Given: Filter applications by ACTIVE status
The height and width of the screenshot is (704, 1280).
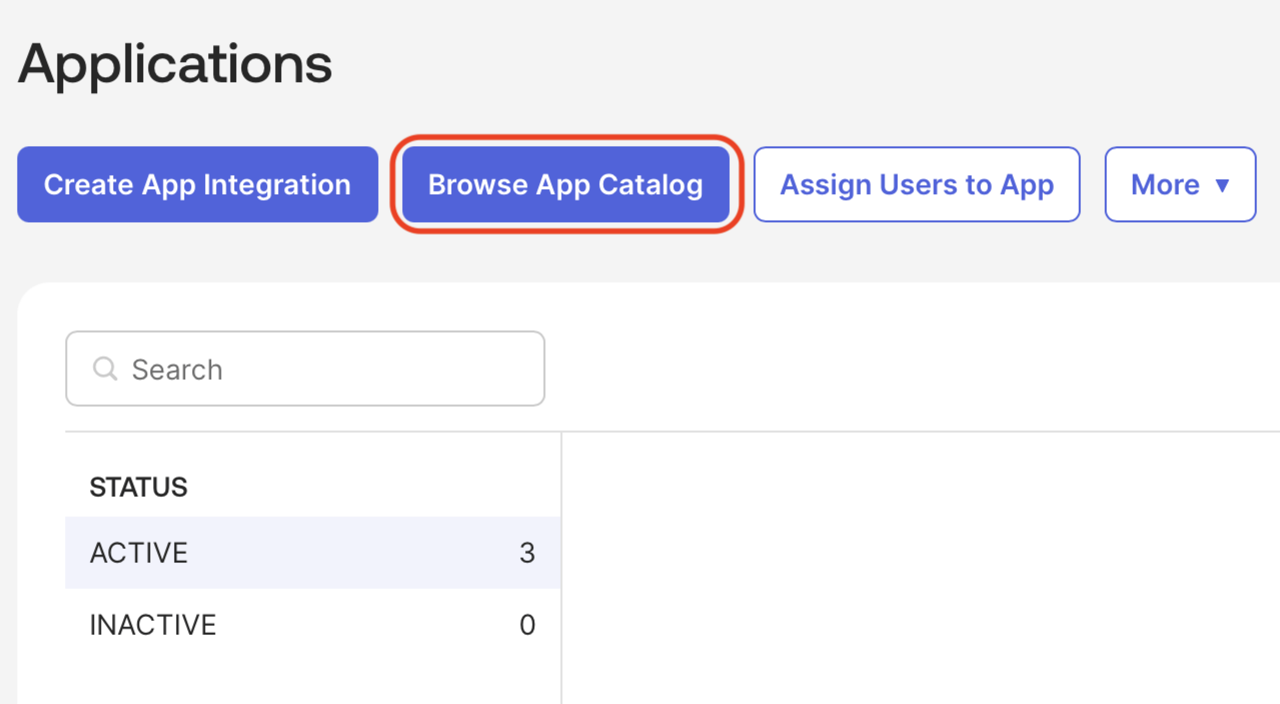Looking at the screenshot, I should click(139, 553).
